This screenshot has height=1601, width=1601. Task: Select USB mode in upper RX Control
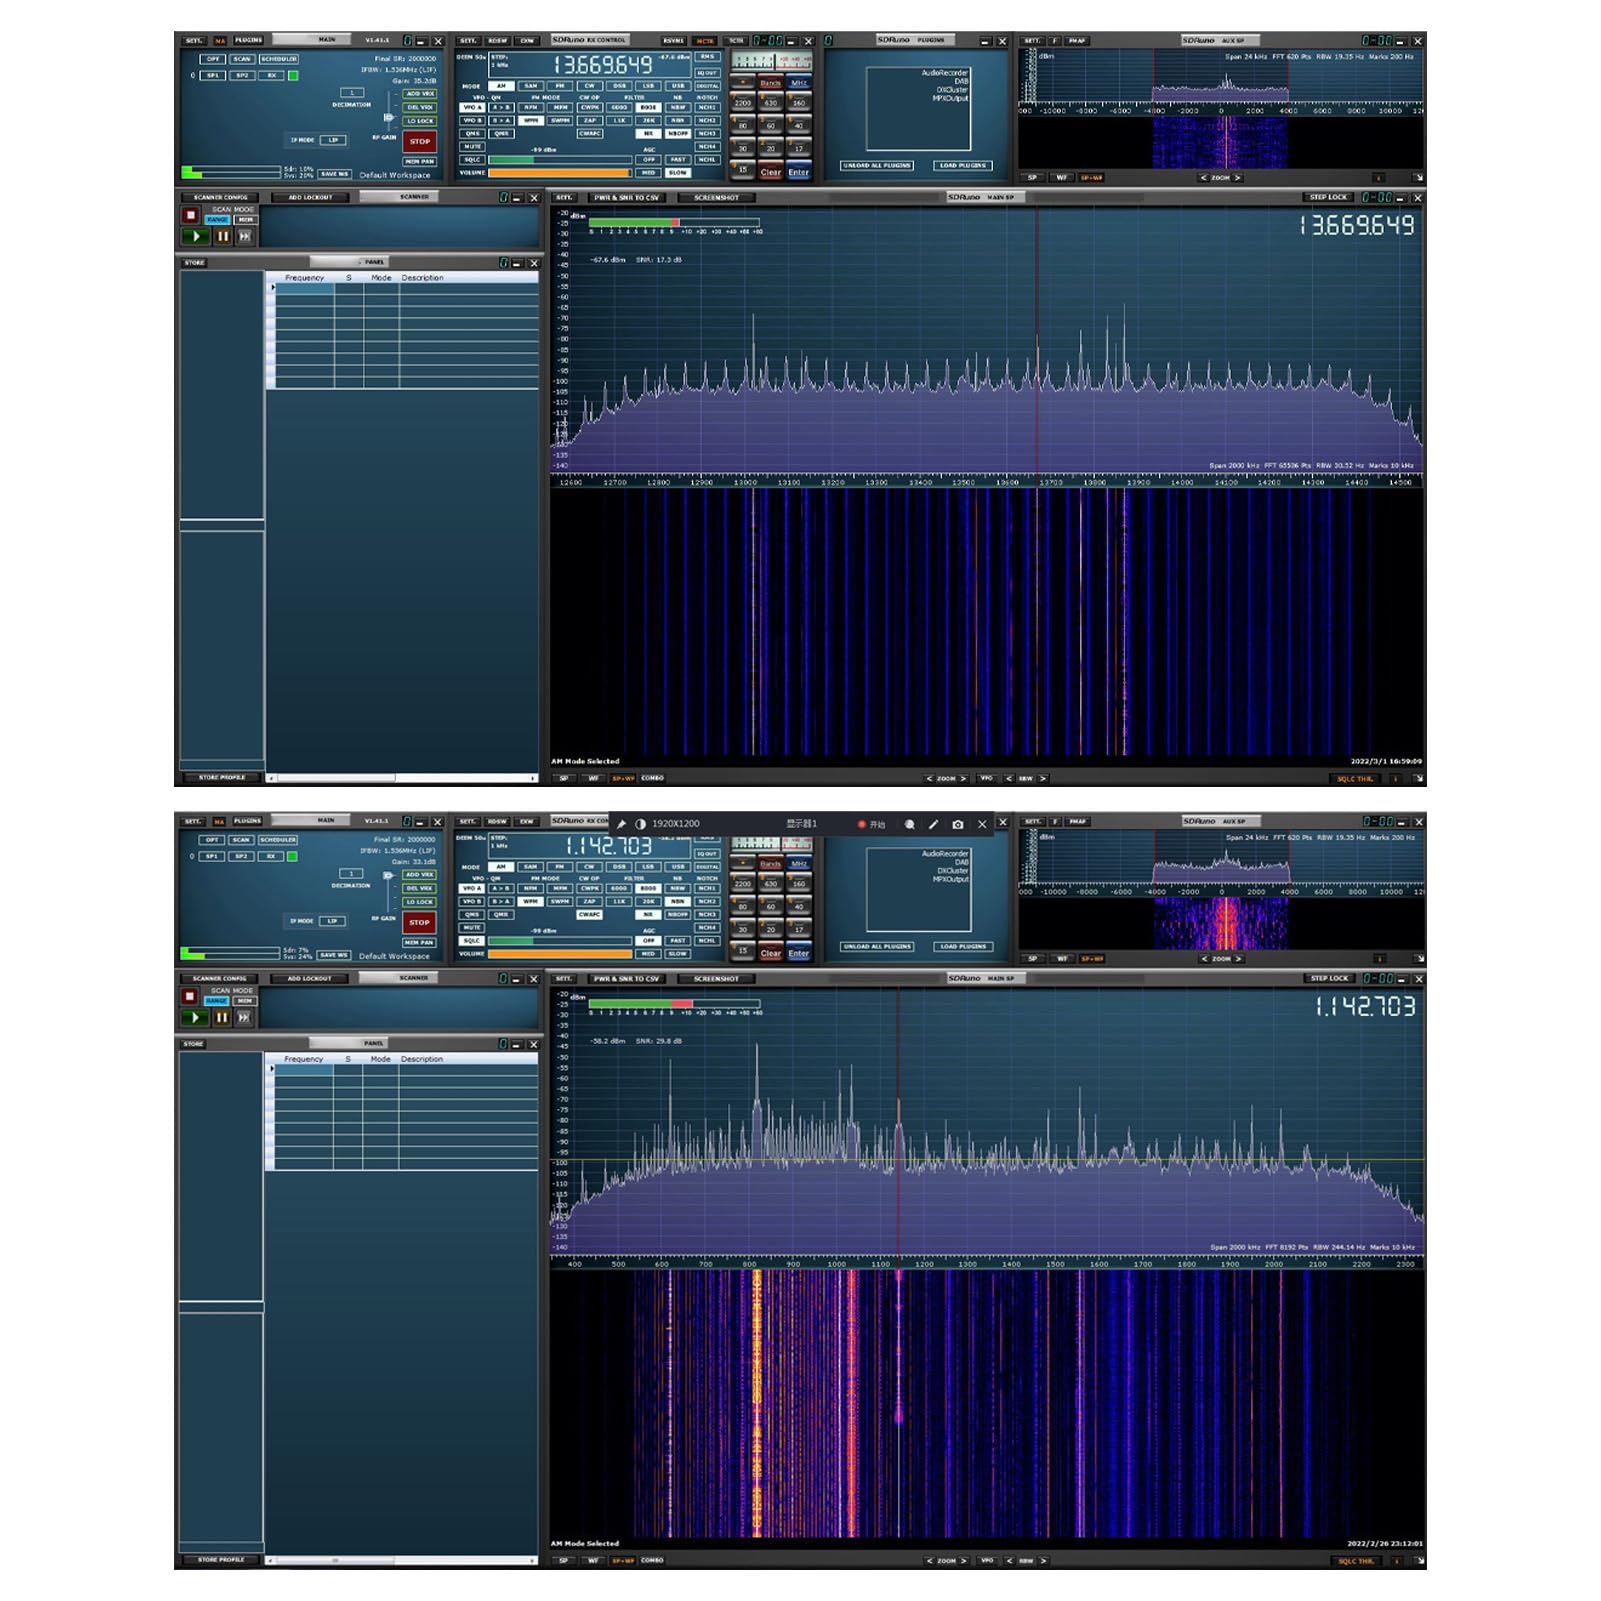678,86
